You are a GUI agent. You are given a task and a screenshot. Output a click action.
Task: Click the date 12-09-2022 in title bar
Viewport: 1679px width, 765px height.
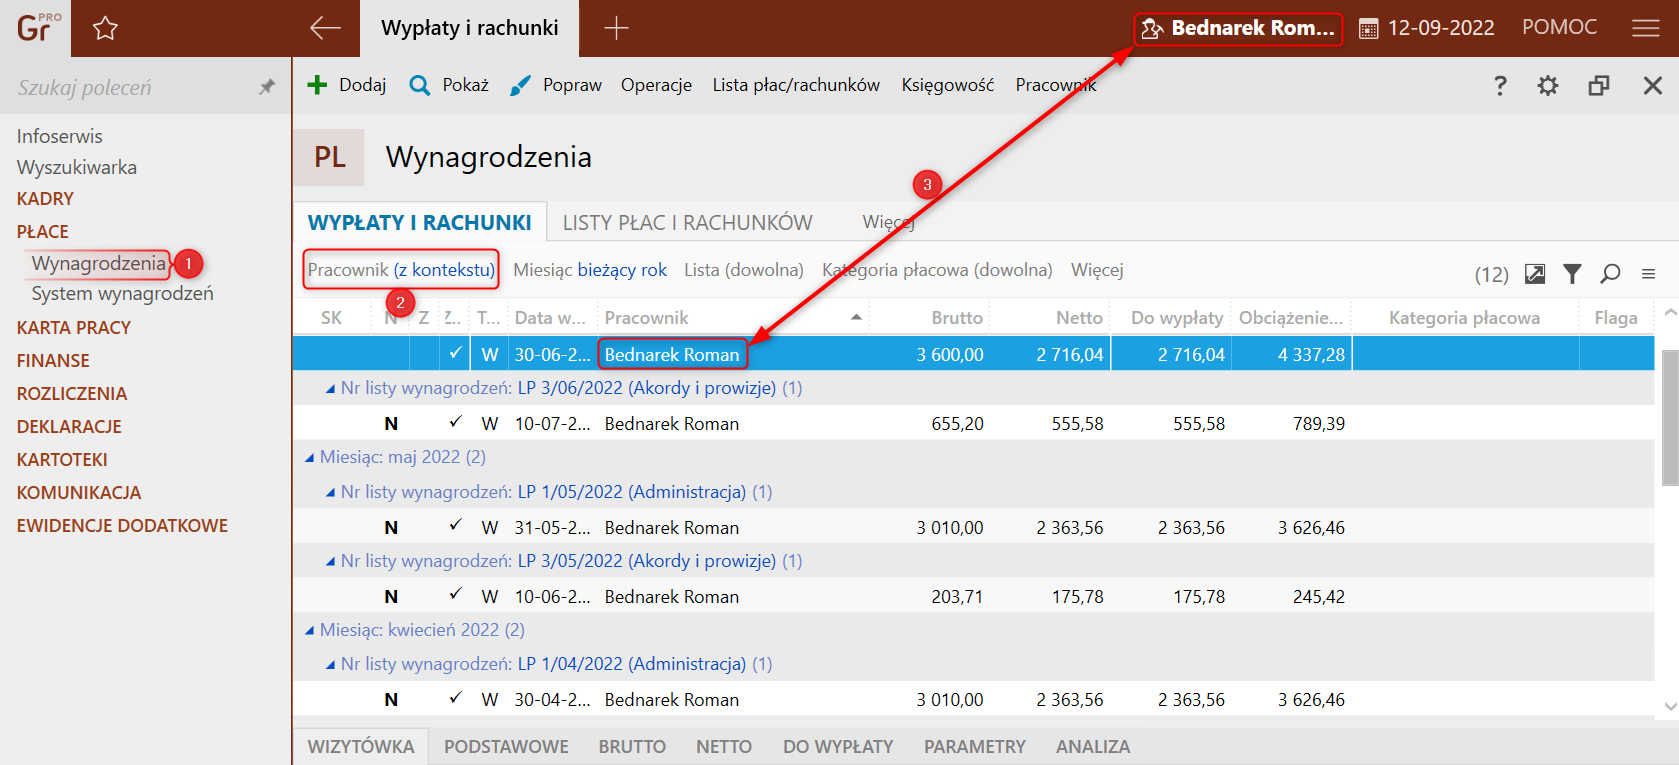pos(1441,28)
